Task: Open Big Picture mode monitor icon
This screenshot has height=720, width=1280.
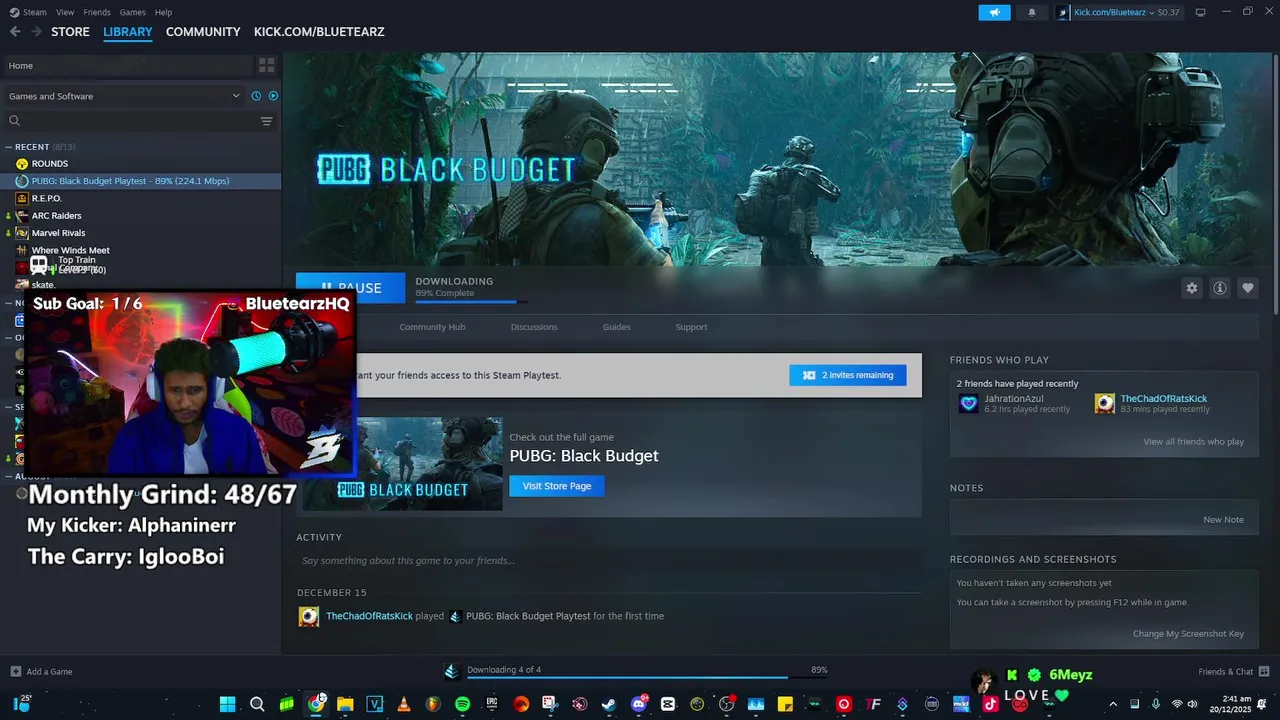Action: (x=1201, y=12)
